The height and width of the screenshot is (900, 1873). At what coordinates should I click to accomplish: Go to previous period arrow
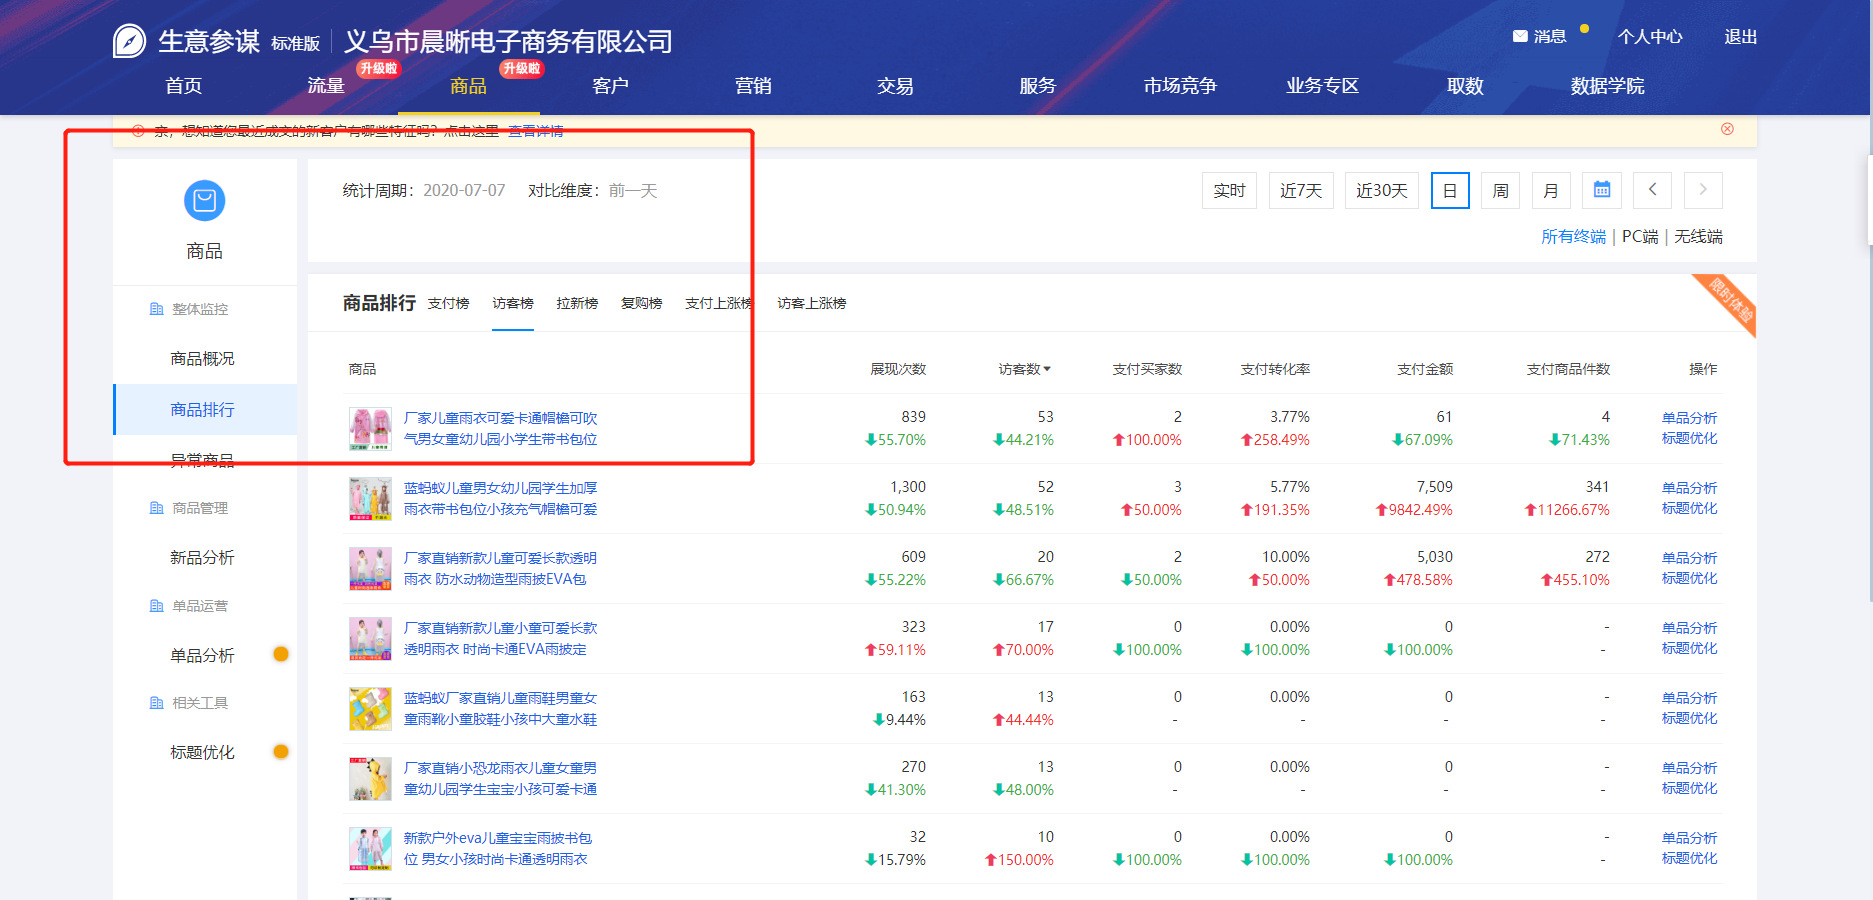(x=1652, y=190)
